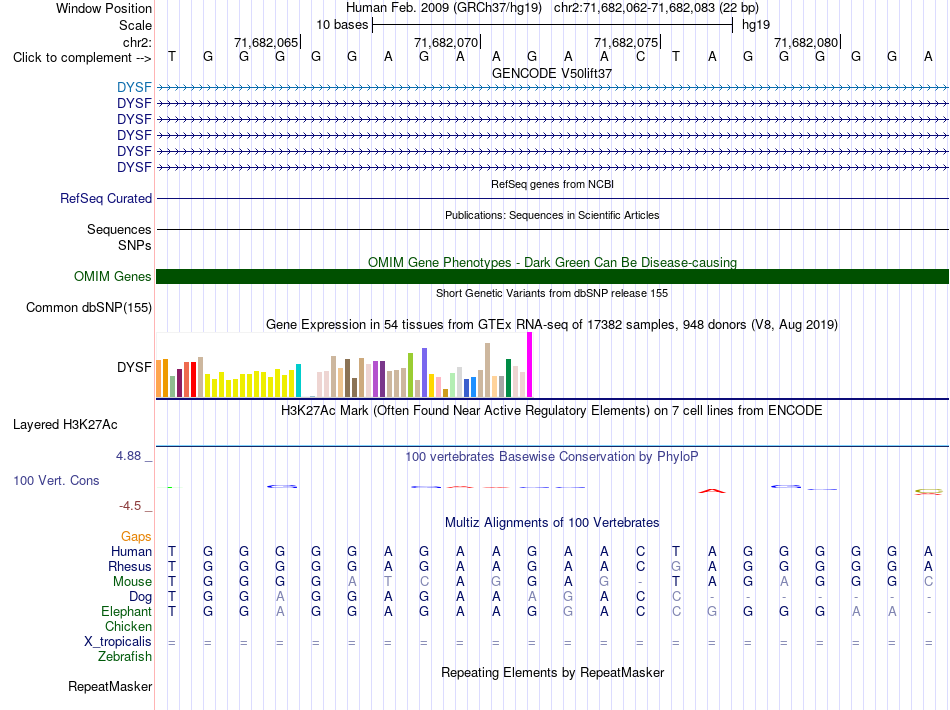Screen dimensions: 950x710
Task: Click the magenta GTEx expression bar
Action: 530,365
